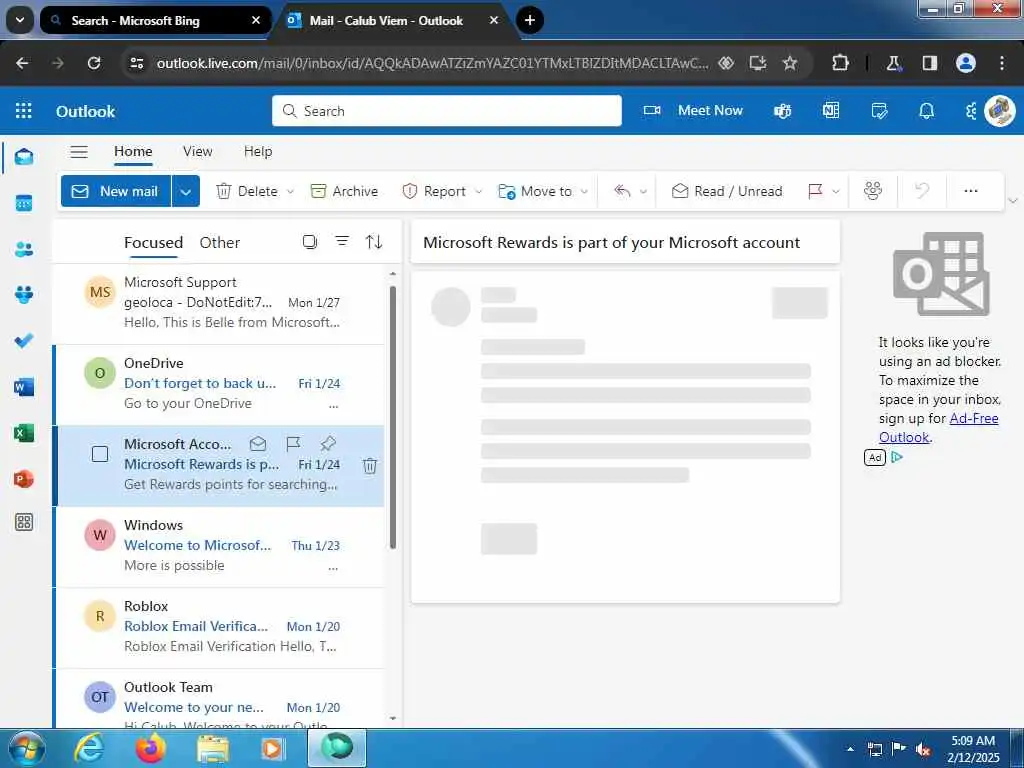1024x768 pixels.
Task: Open the sort arrows in message list
Action: click(x=374, y=242)
